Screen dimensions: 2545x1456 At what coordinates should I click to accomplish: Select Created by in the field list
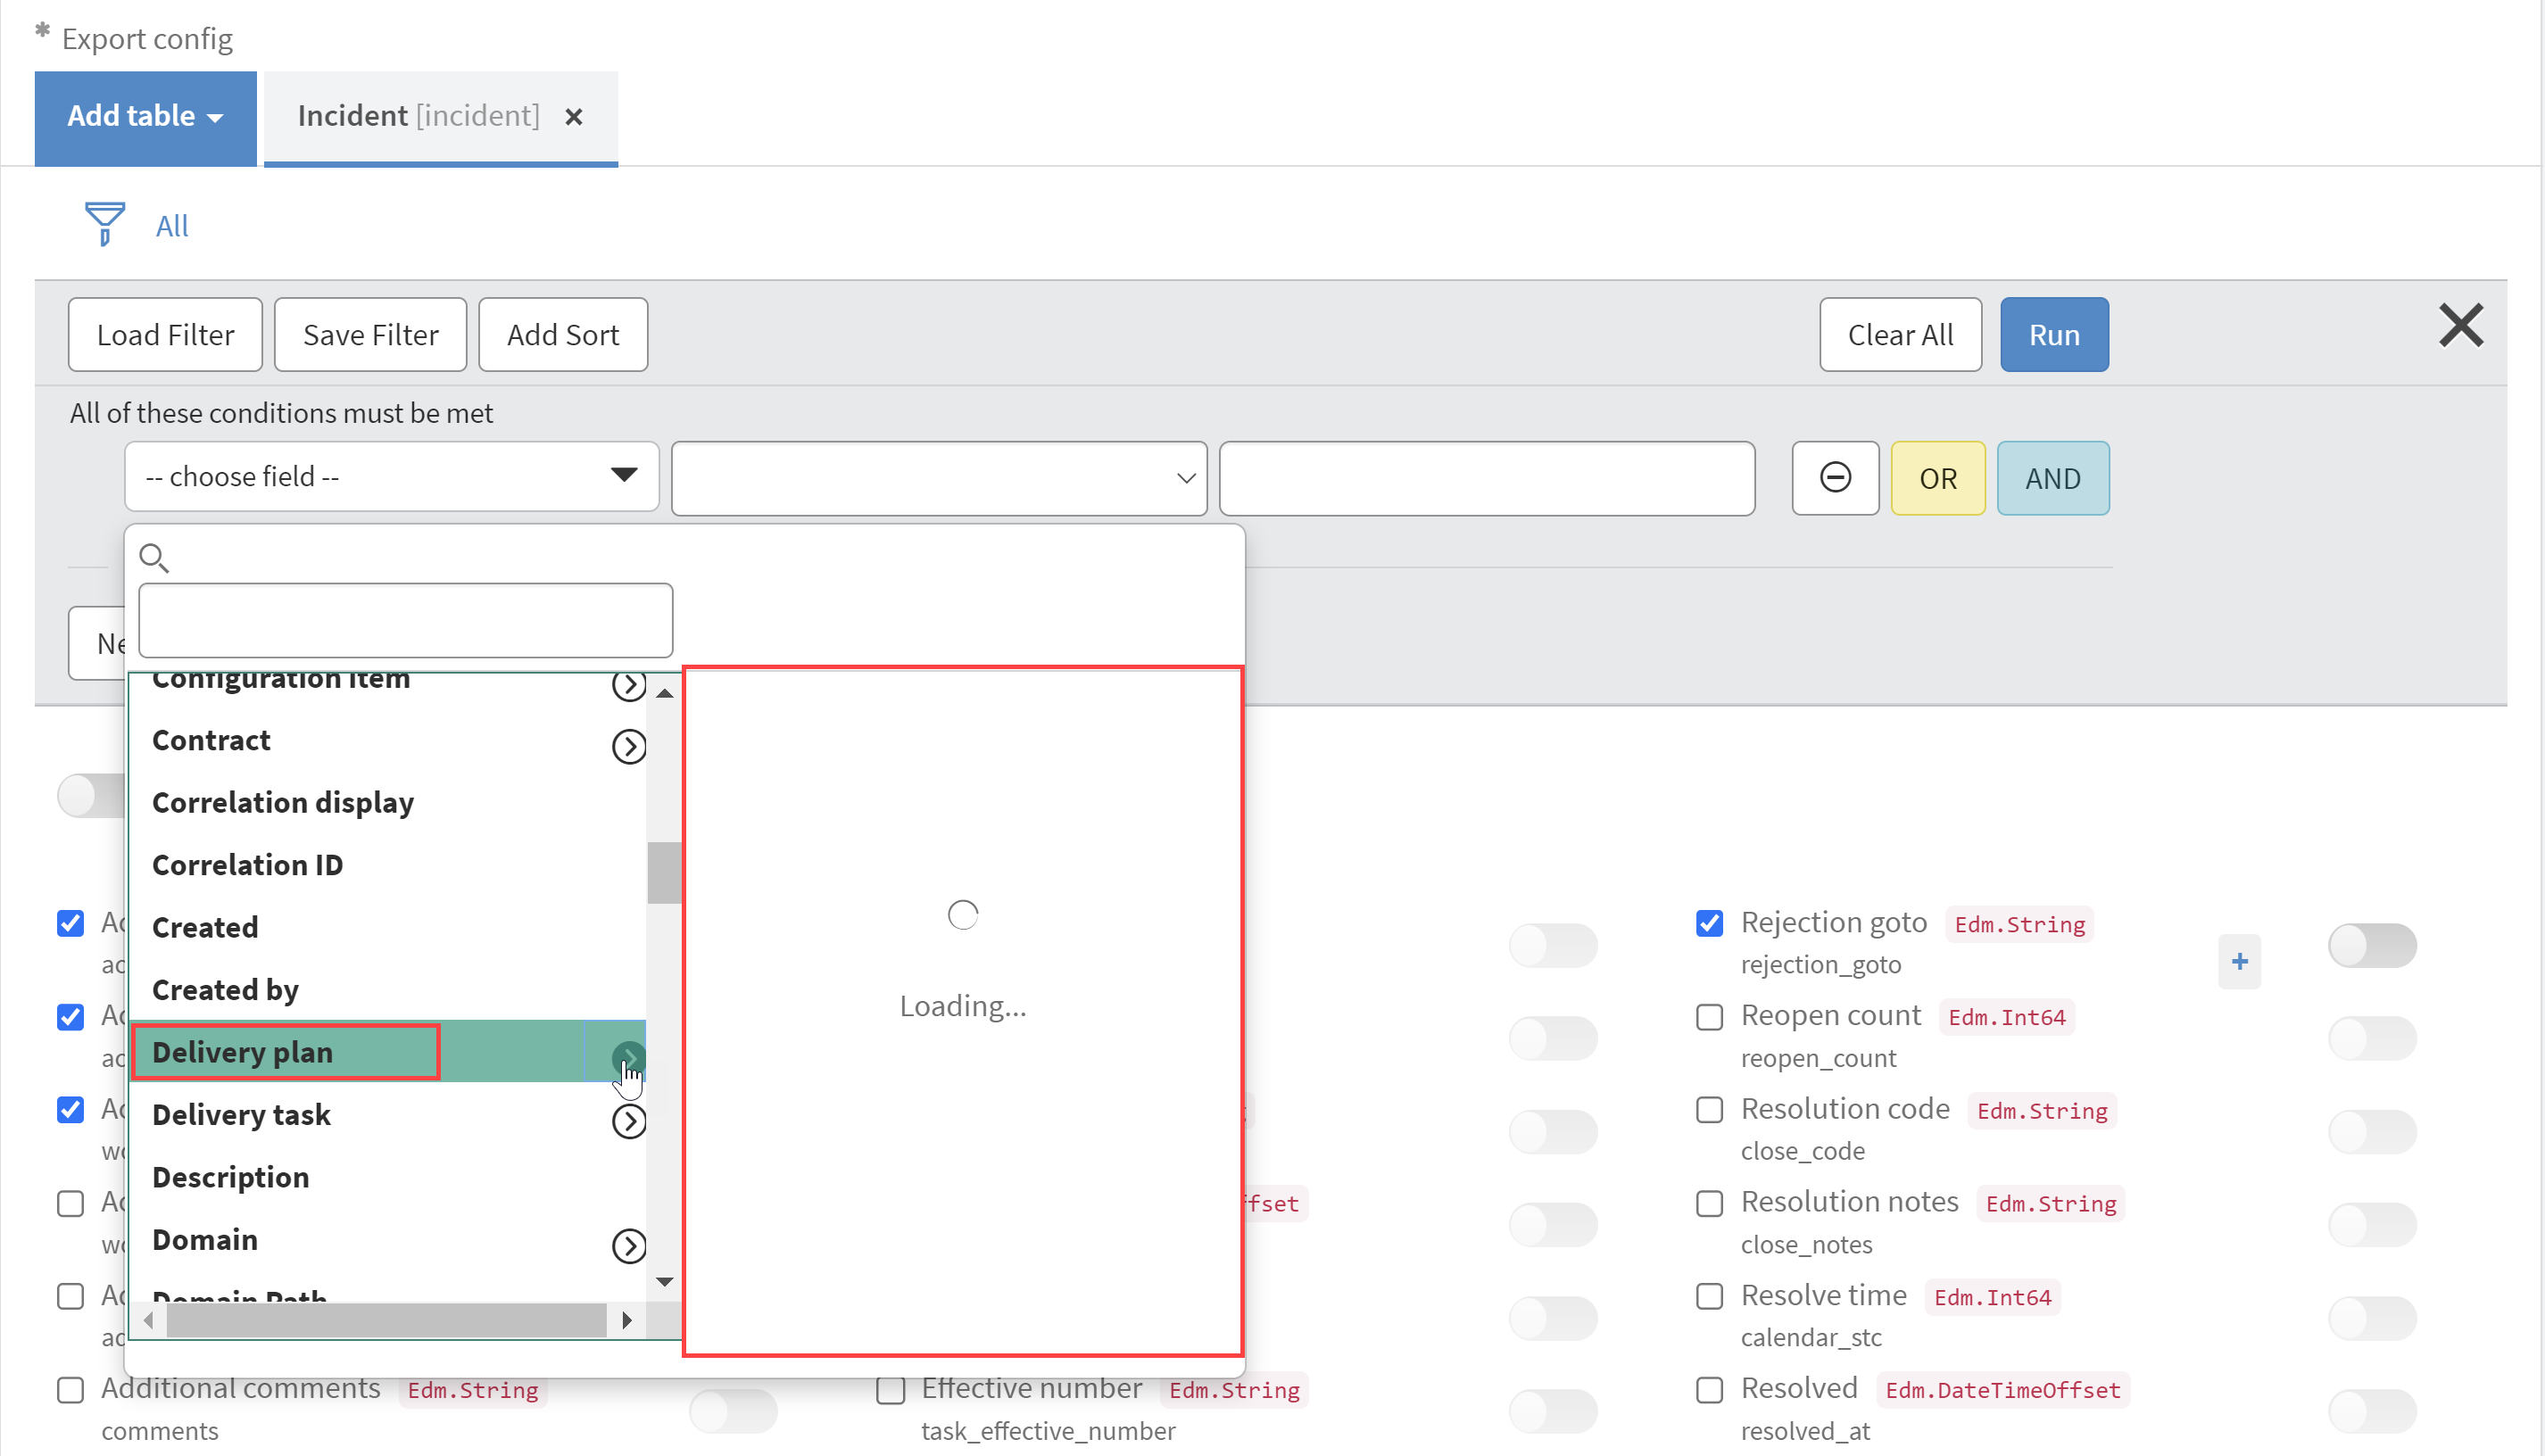pyautogui.click(x=225, y=990)
